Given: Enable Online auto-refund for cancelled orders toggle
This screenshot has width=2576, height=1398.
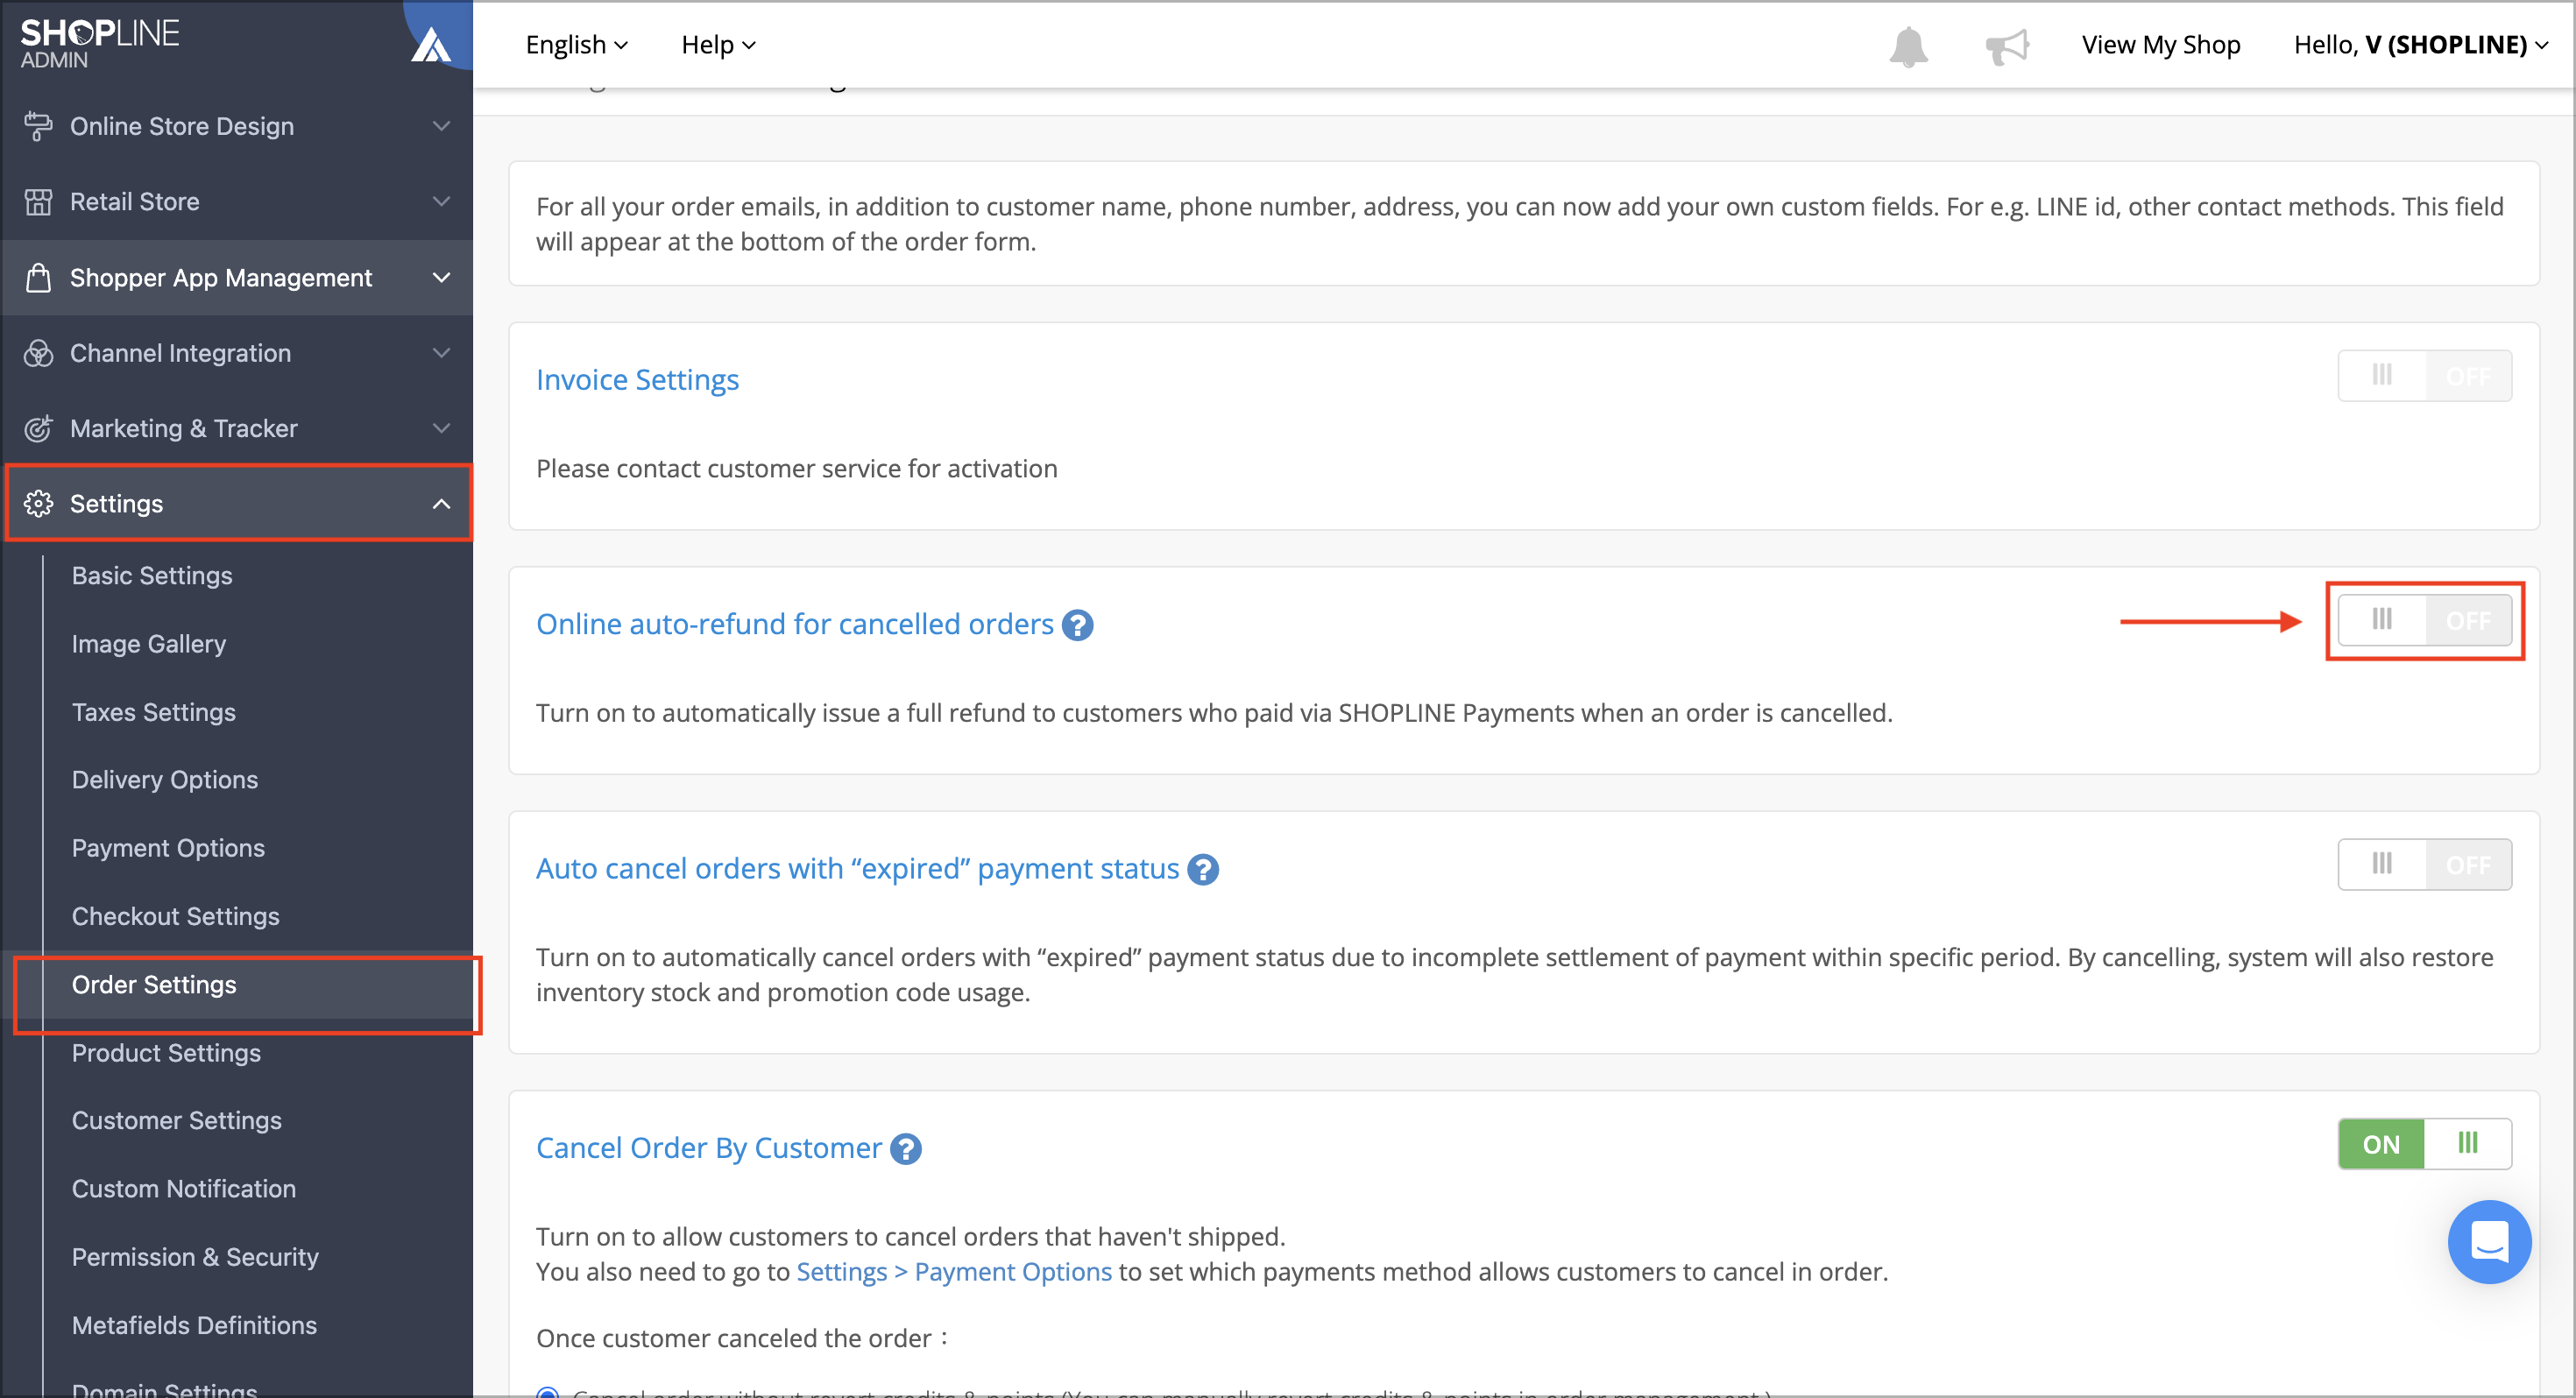Looking at the screenshot, I should pos(2424,620).
